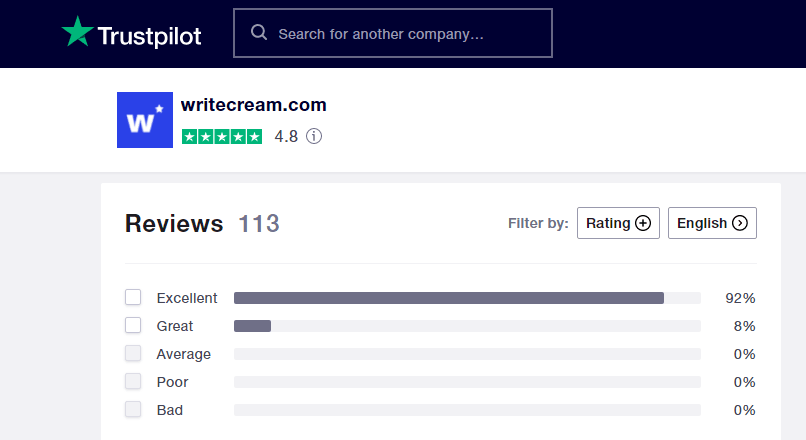This screenshot has width=806, height=440.
Task: Click the TrustScore info icon beside 4.8
Action: pyautogui.click(x=314, y=136)
